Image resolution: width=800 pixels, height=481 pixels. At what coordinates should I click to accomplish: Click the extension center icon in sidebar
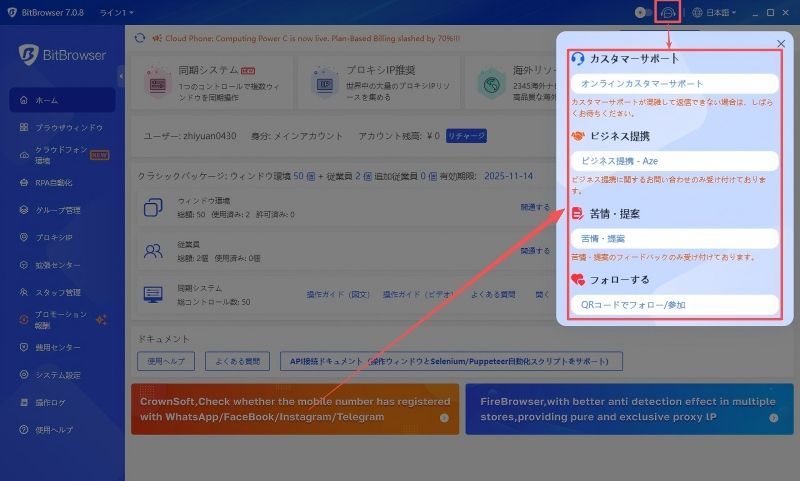click(x=23, y=265)
